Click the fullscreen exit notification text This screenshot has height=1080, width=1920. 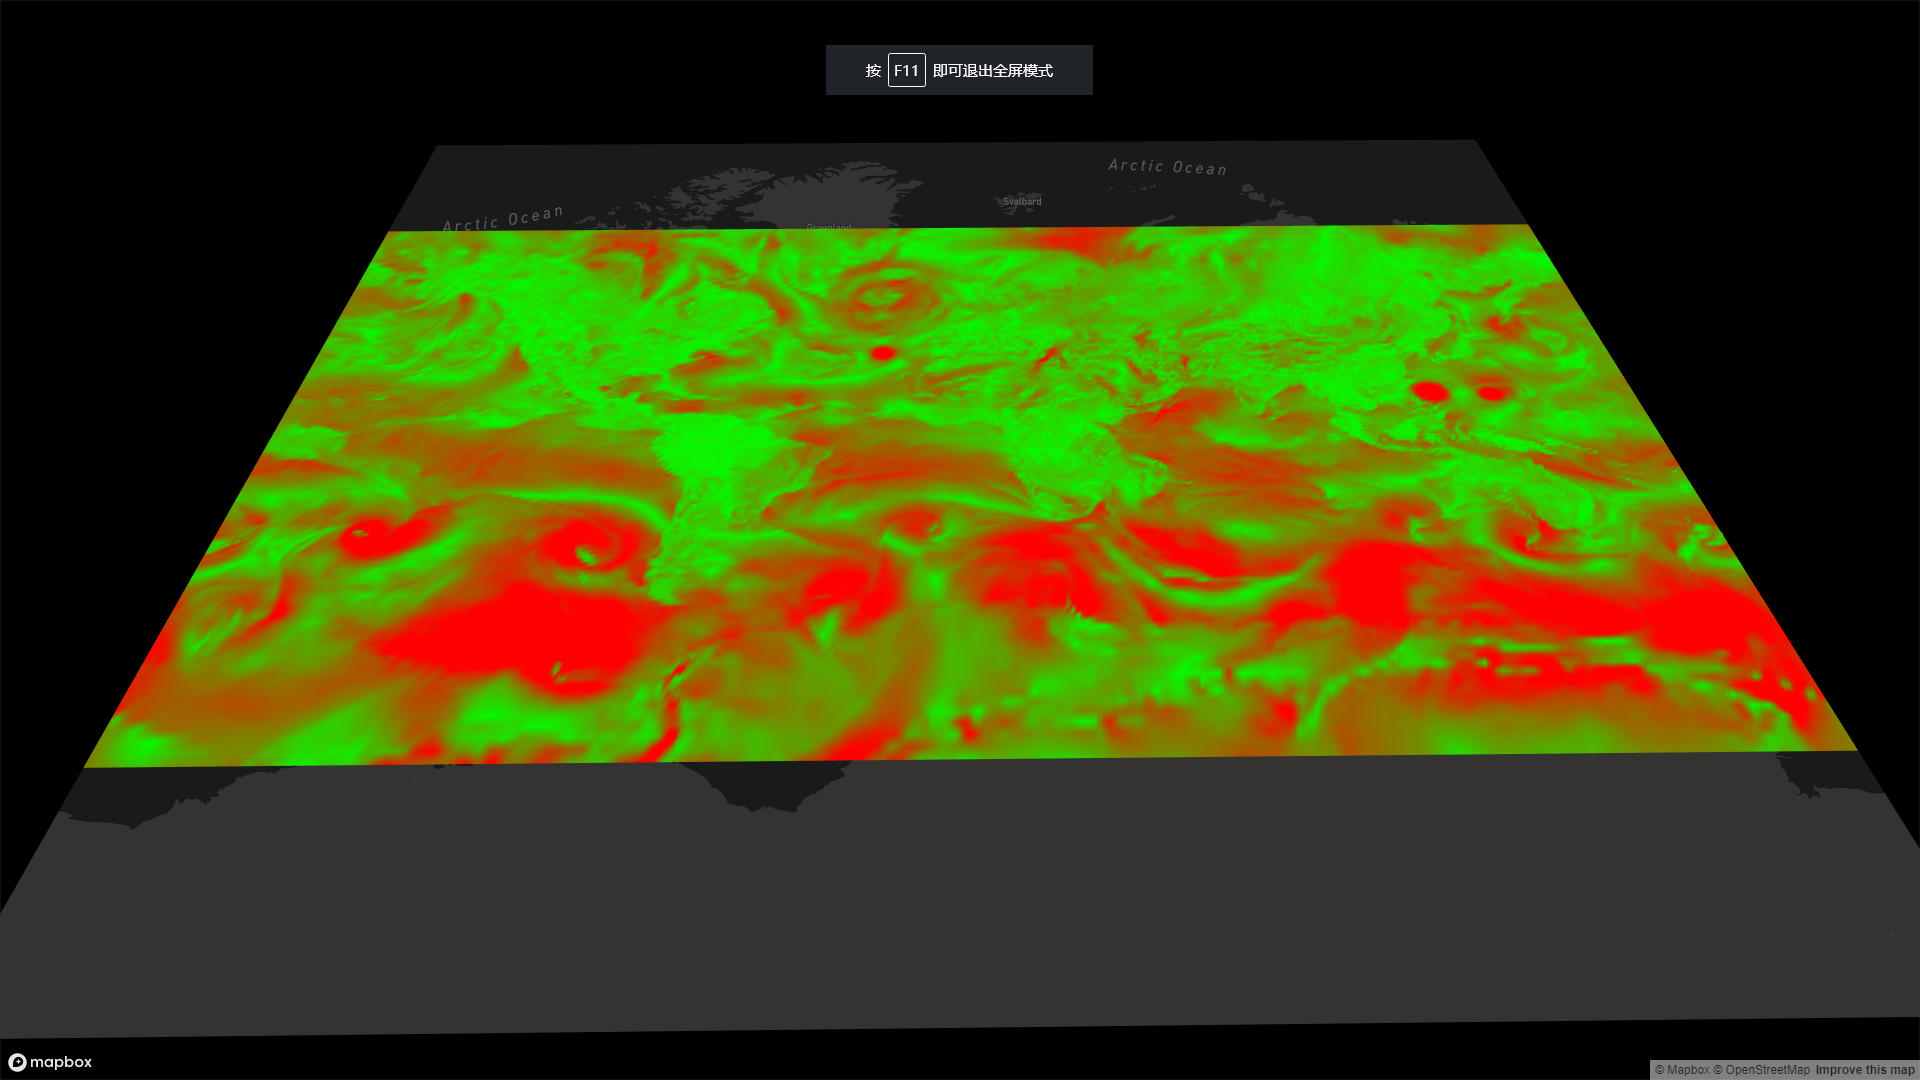[x=992, y=70]
